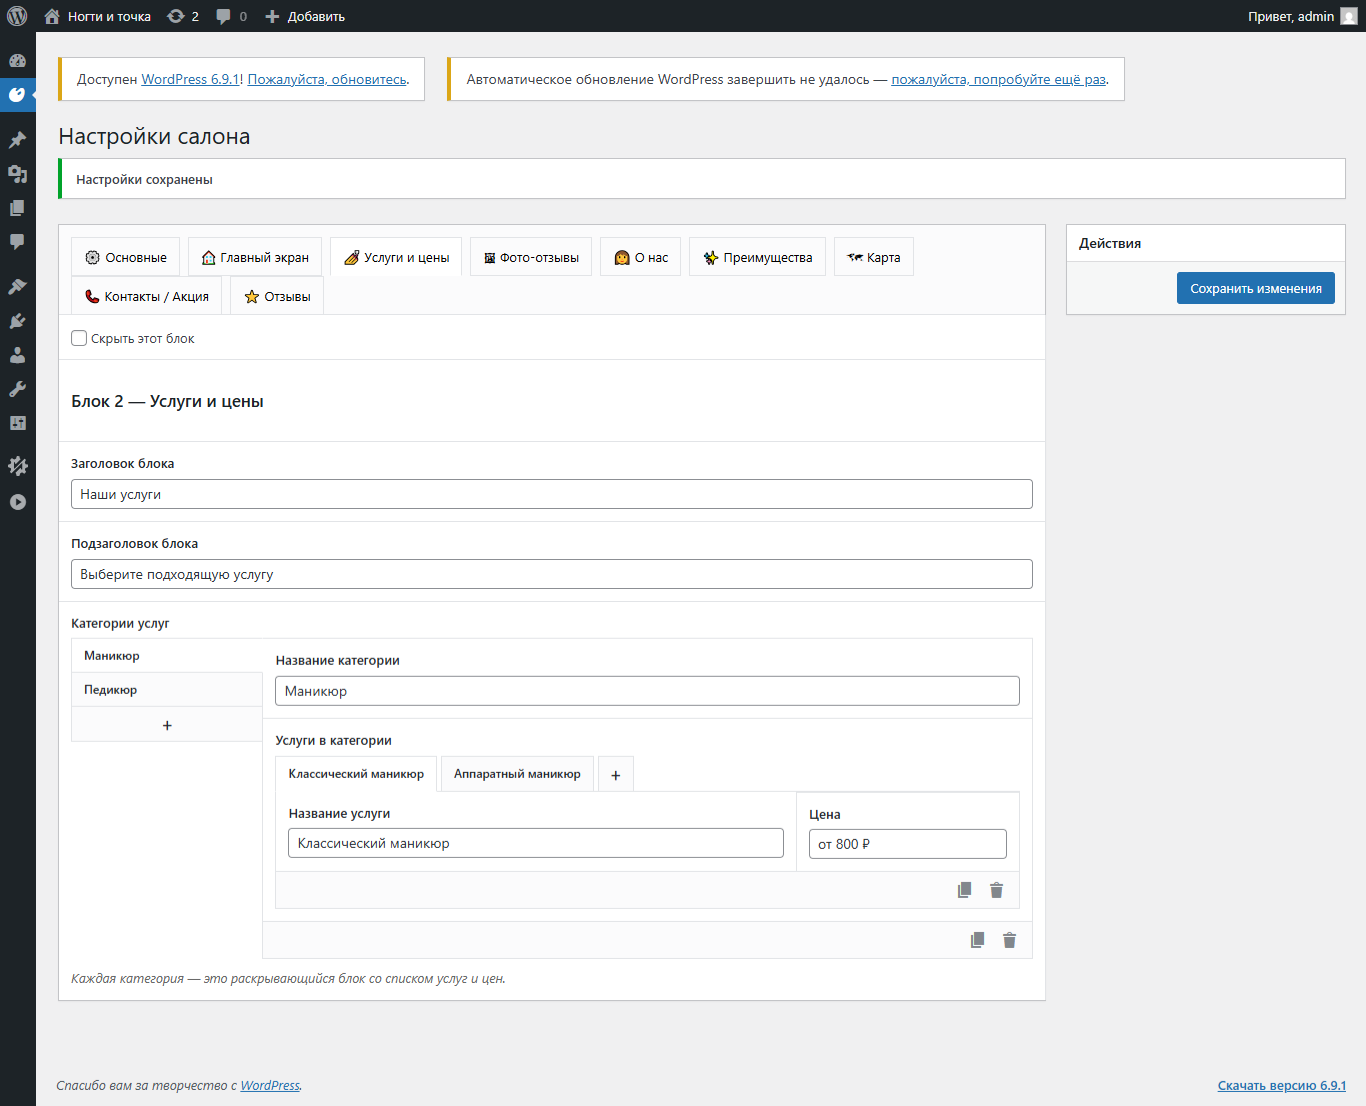This screenshot has width=1366, height=1106.
Task: Open the Users icon in sidebar
Action: click(17, 355)
